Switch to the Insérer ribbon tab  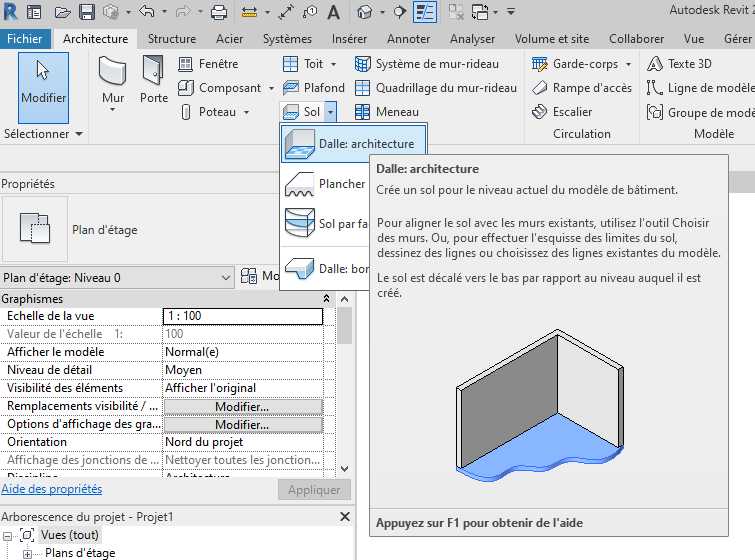coord(349,39)
